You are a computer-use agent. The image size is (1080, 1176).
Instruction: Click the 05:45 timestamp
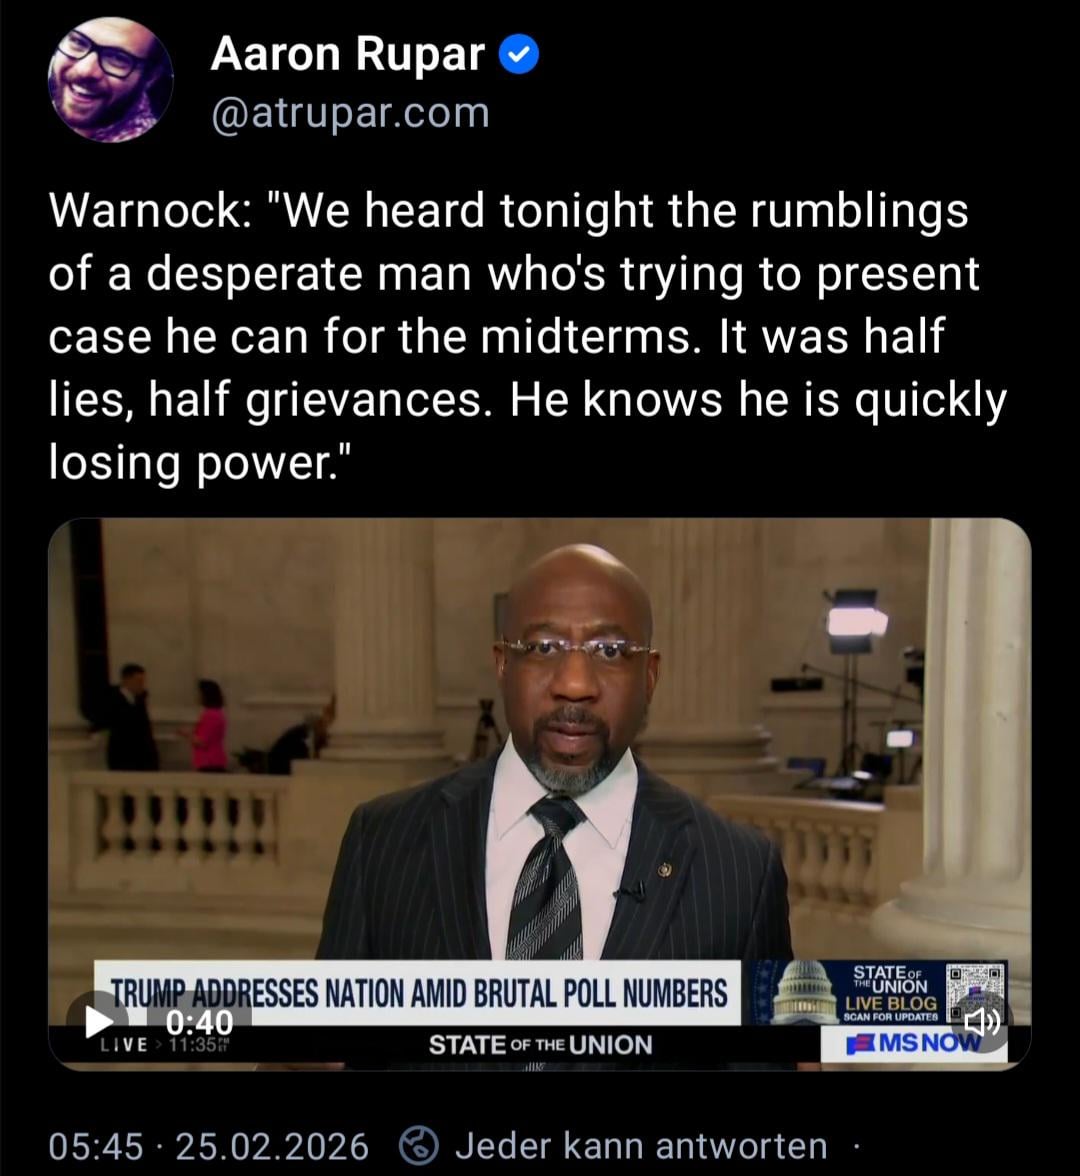(95, 1147)
